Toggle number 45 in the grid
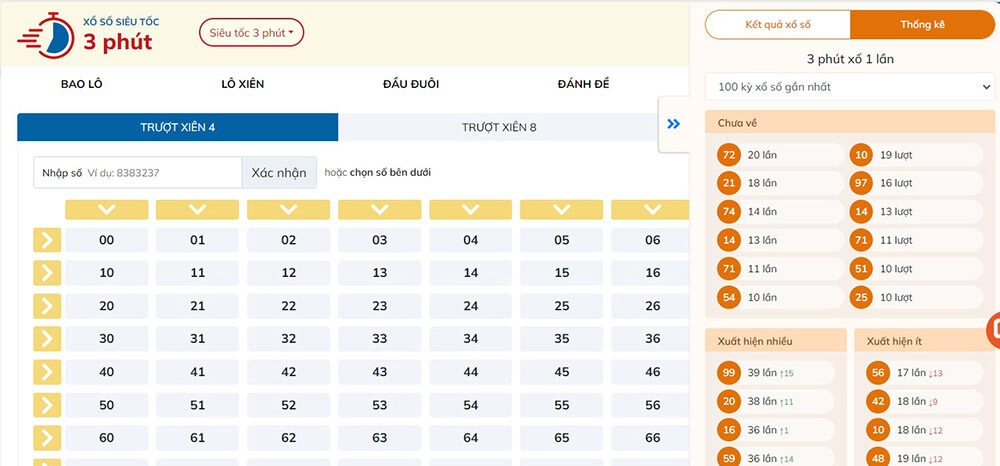The image size is (1000, 466). point(561,372)
